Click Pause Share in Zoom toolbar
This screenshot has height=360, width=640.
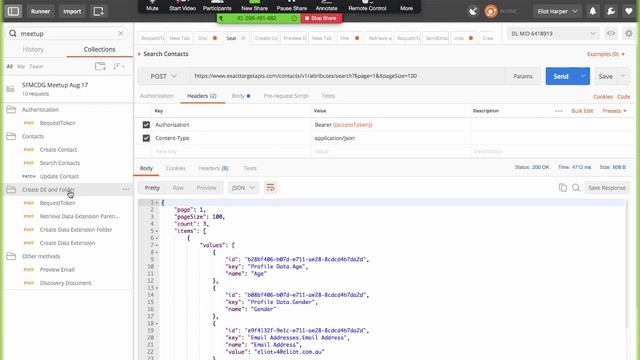[x=292, y=6]
